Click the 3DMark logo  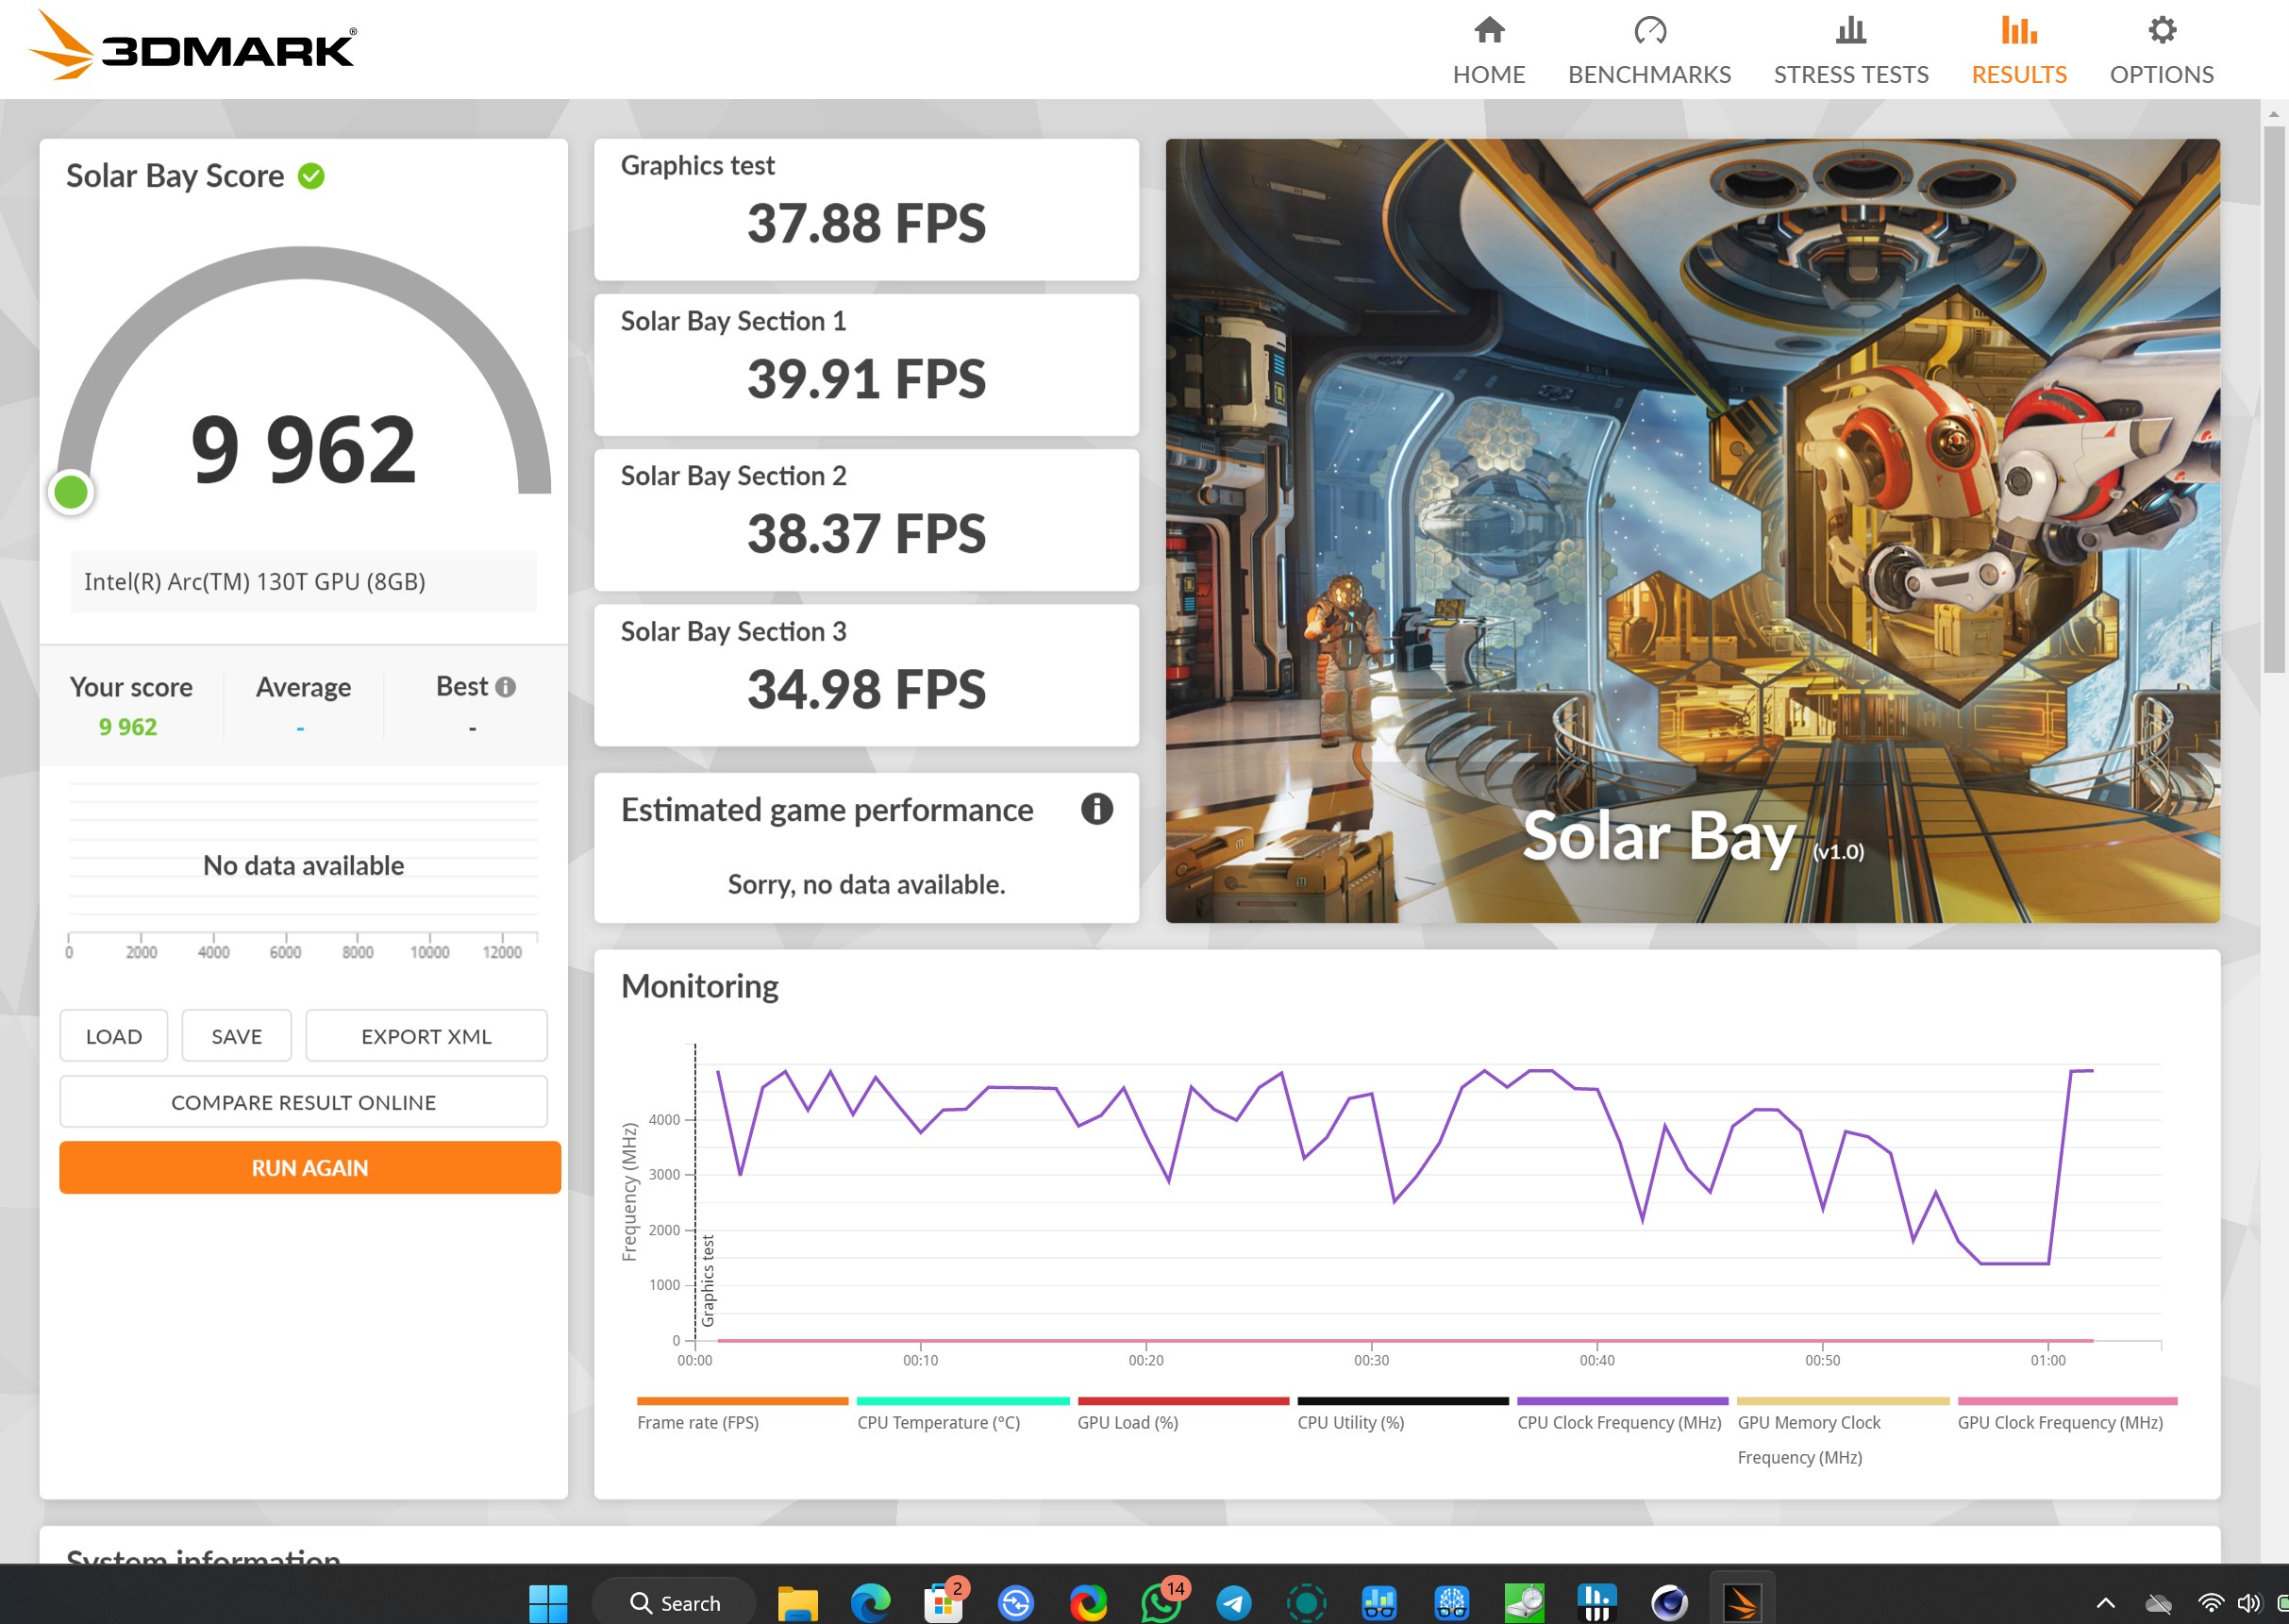pyautogui.click(x=193, y=45)
